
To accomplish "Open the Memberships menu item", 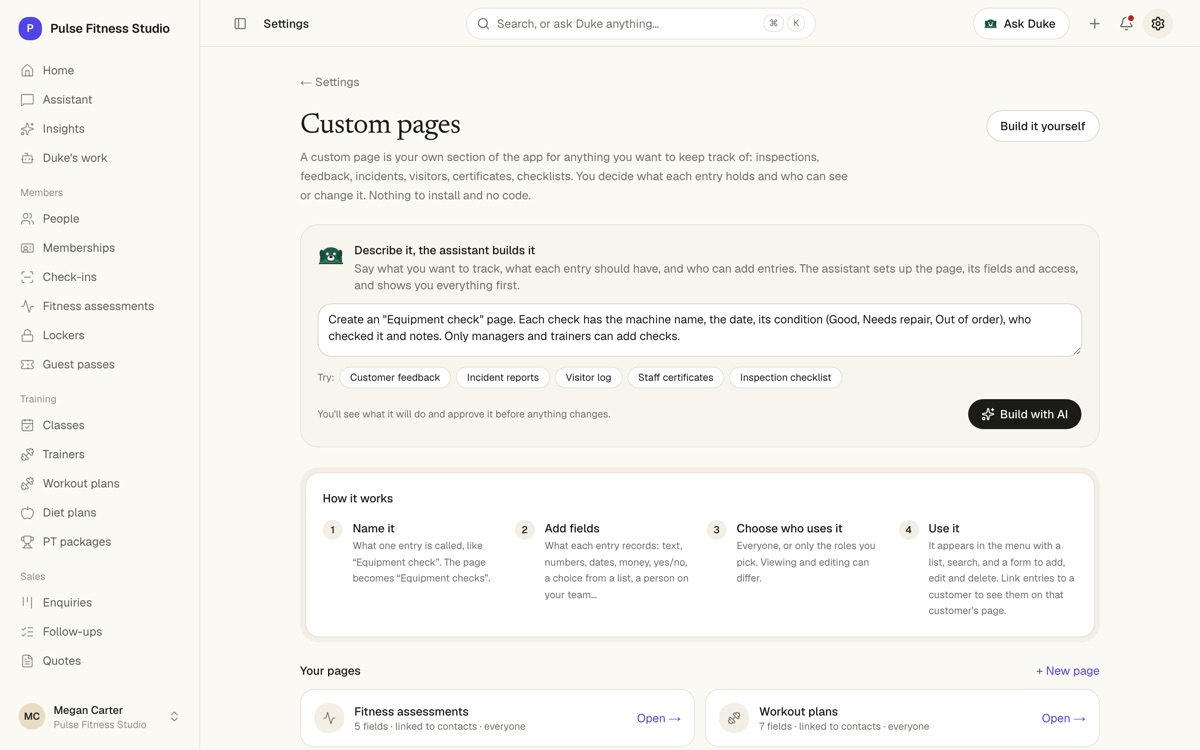I will [99, 248].
